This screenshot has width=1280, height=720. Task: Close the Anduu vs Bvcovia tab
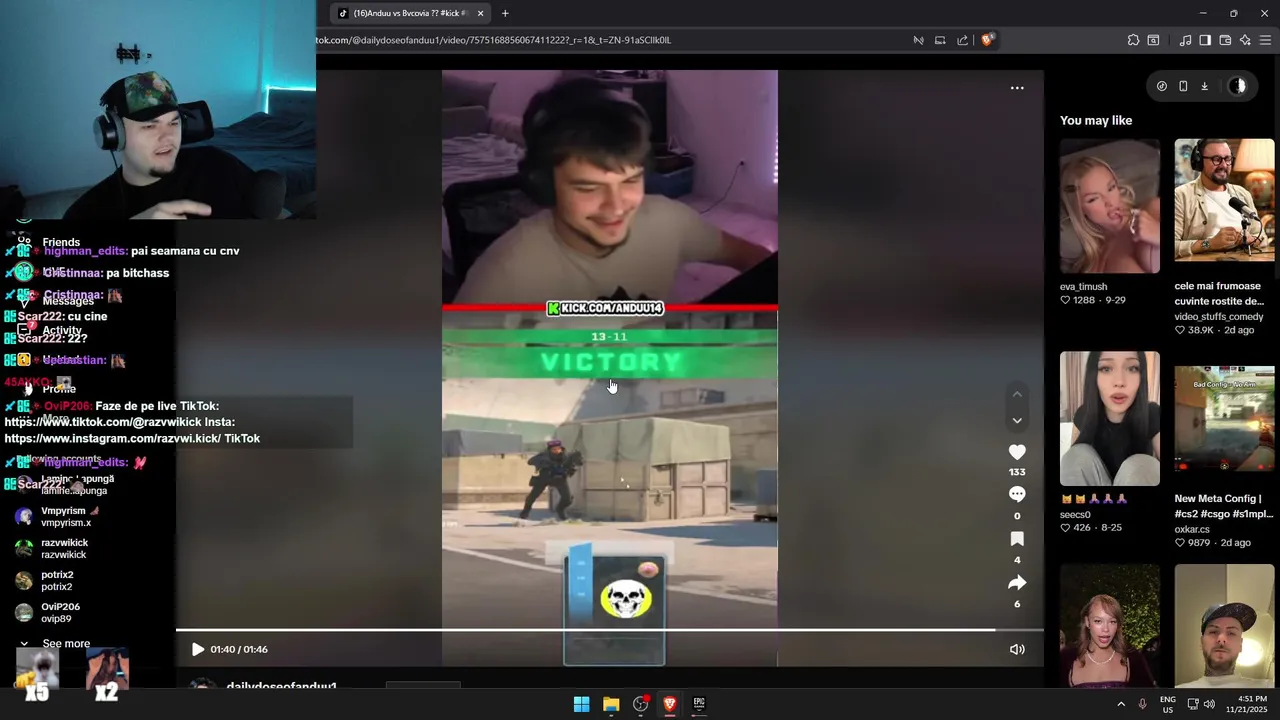point(480,13)
